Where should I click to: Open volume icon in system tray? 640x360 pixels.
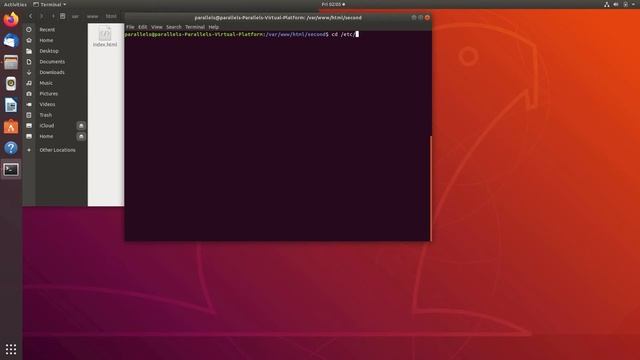pos(616,4)
